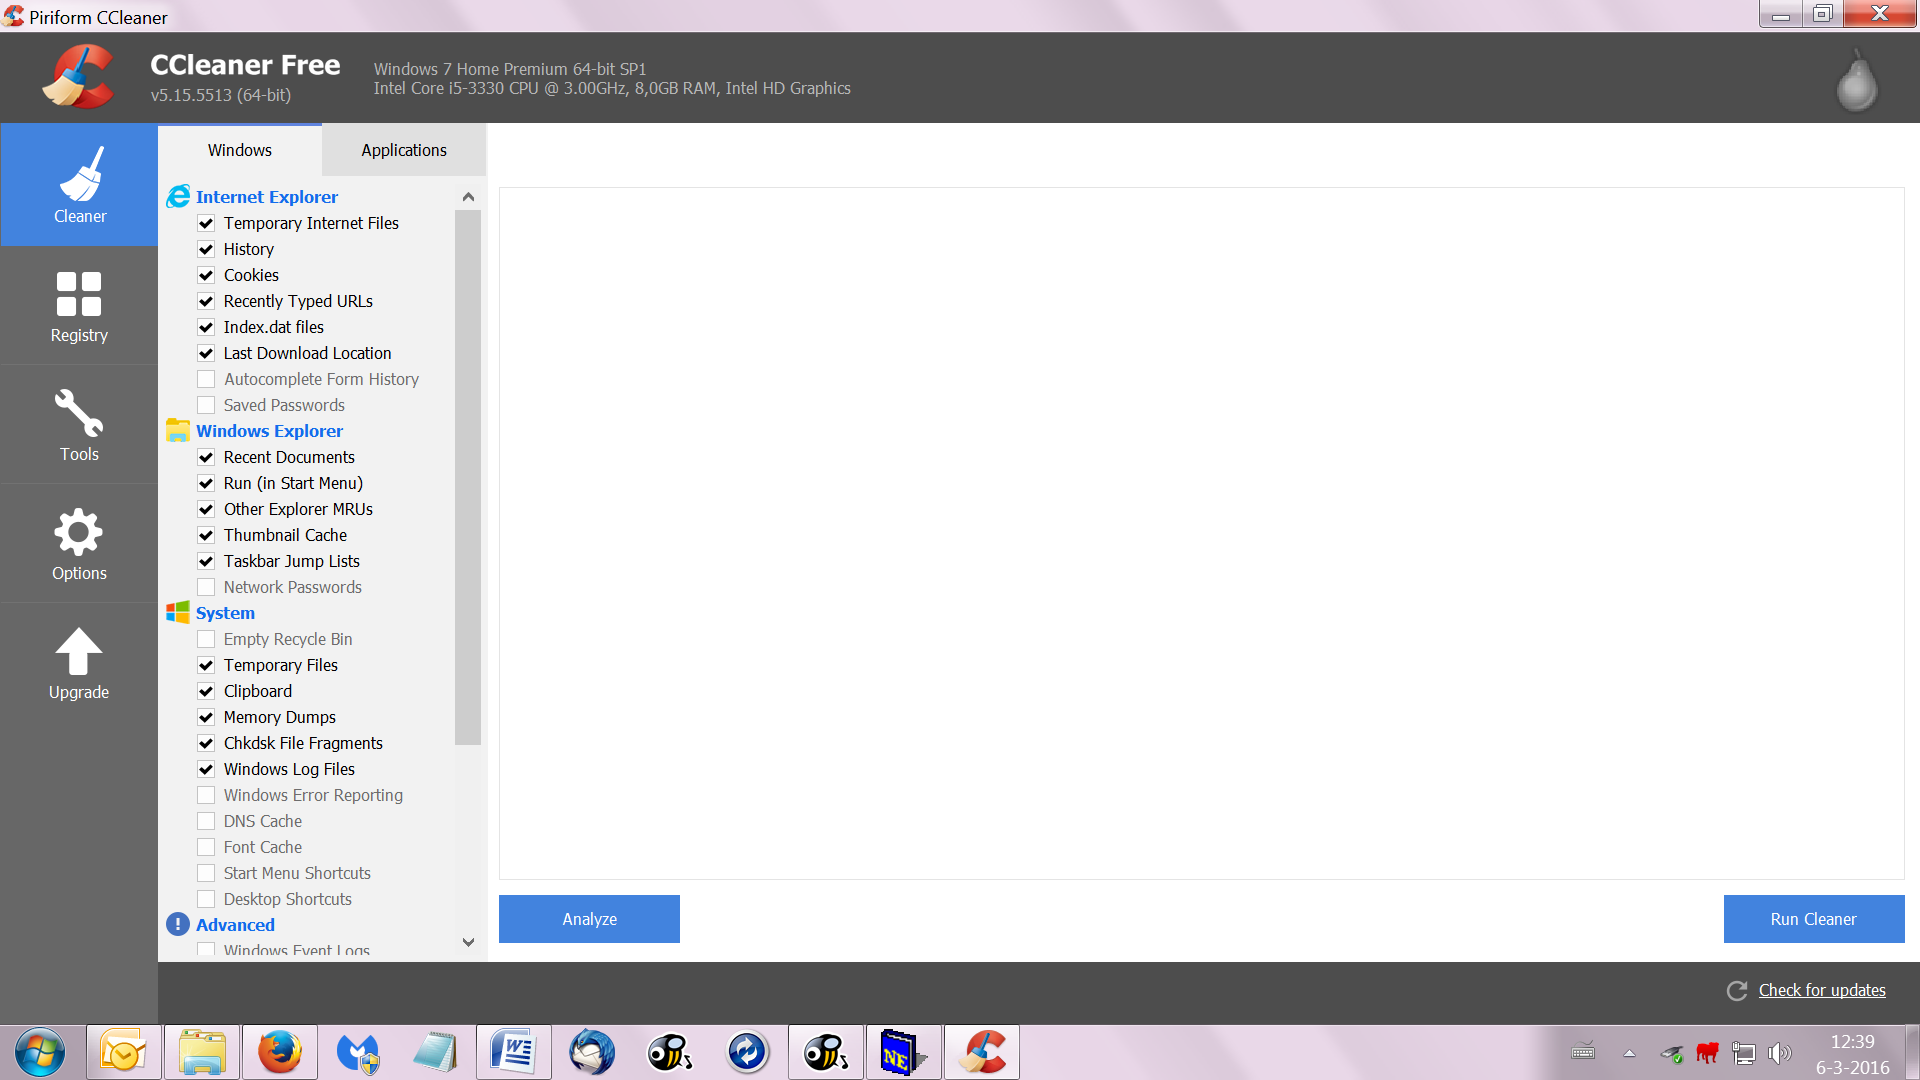Click the Show desktop strip
Image resolution: width=1920 pixels, height=1080 pixels.
tap(1912, 1052)
